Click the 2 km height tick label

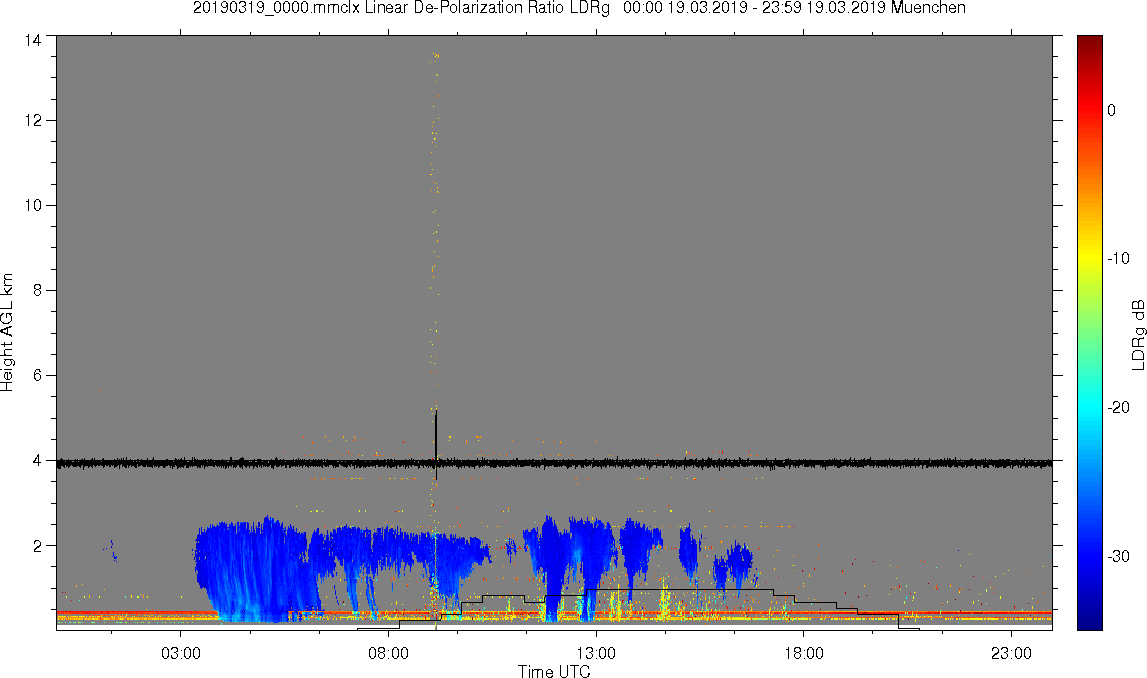[37, 546]
